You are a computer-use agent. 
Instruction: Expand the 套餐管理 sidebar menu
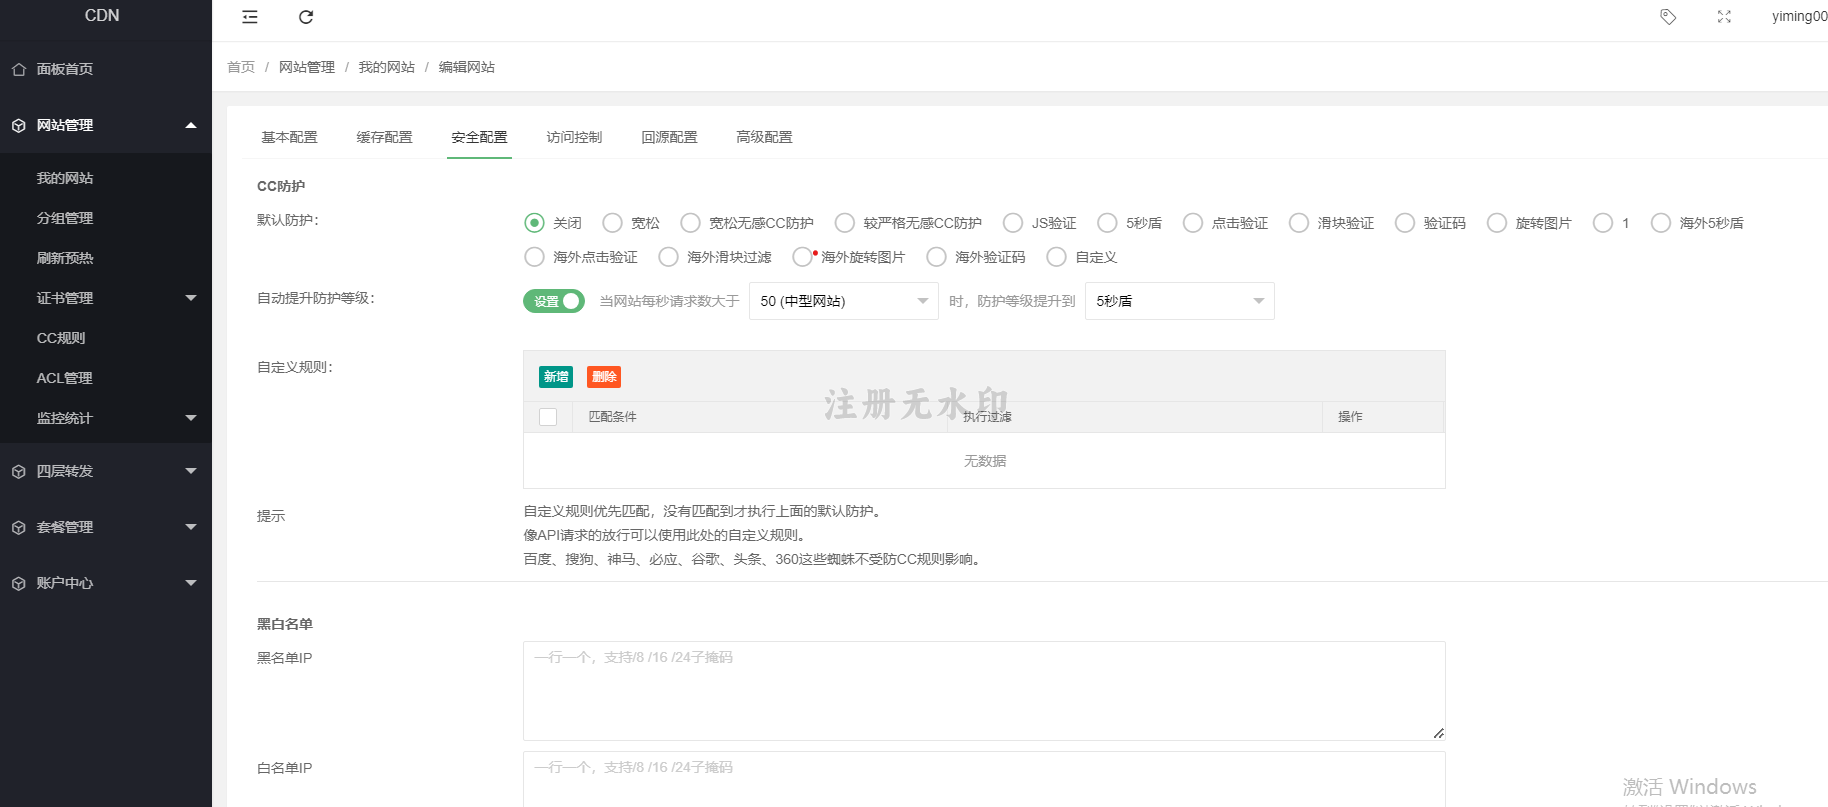point(191,527)
